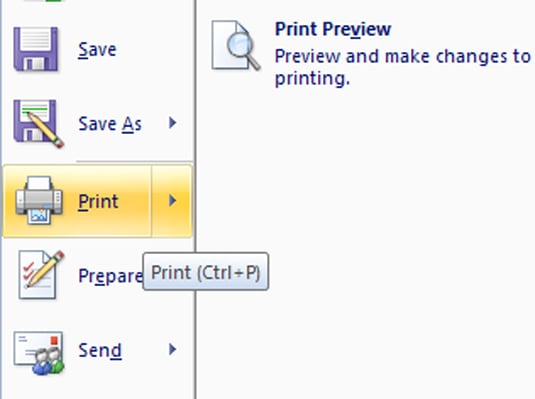This screenshot has height=399, width=535.
Task: Open the Prepare menu label
Action: (110, 276)
